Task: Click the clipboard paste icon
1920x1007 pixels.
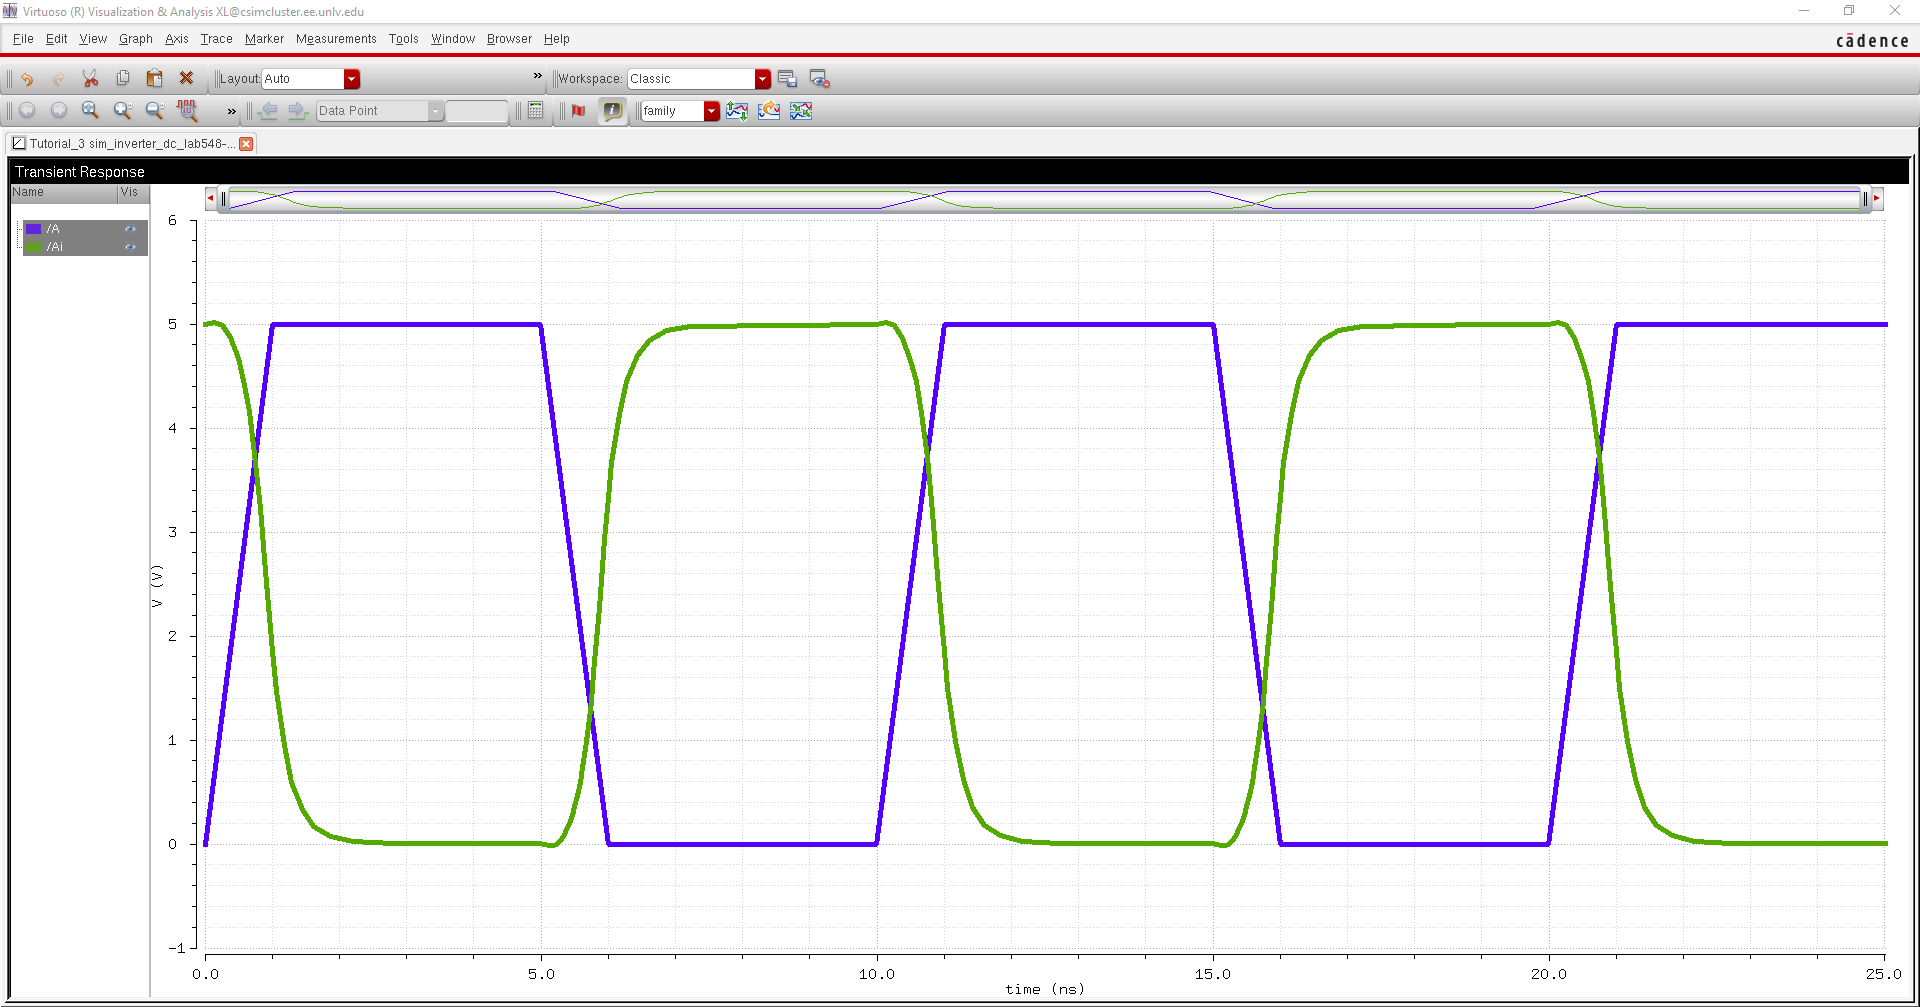Action: tap(154, 79)
